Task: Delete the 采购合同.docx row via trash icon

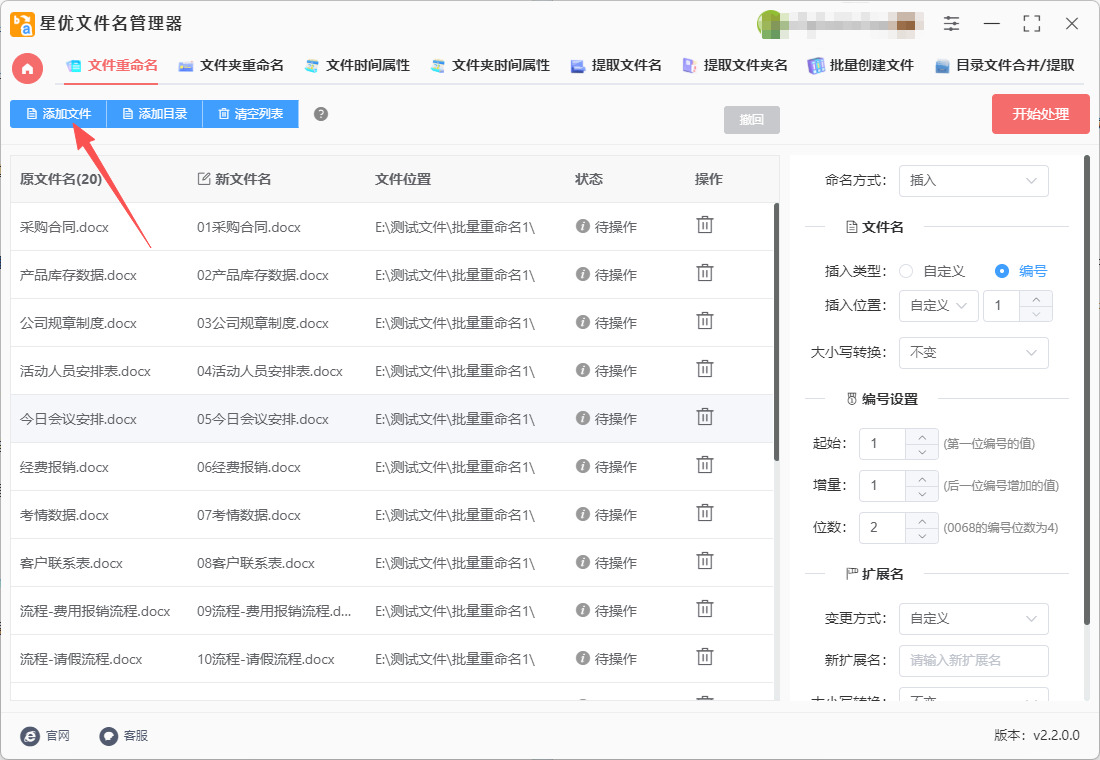Action: (705, 225)
